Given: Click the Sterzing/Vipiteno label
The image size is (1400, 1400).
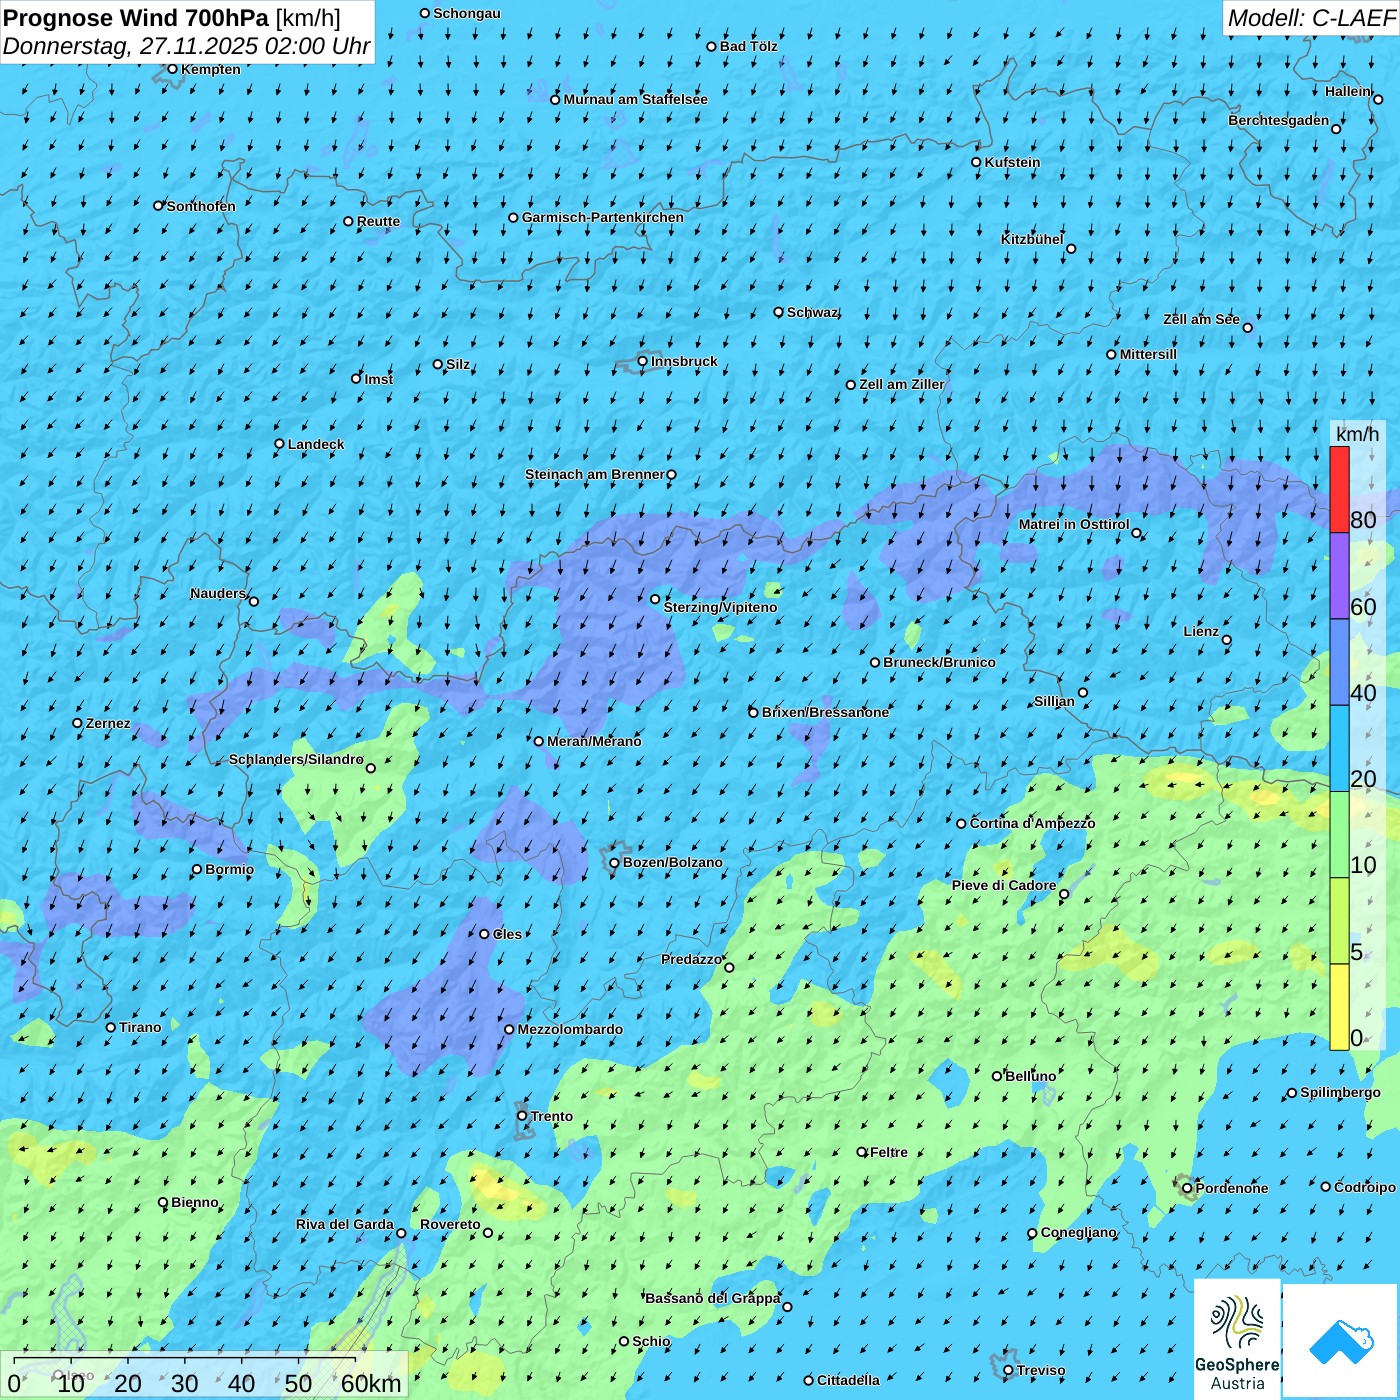Looking at the screenshot, I should click(x=720, y=608).
